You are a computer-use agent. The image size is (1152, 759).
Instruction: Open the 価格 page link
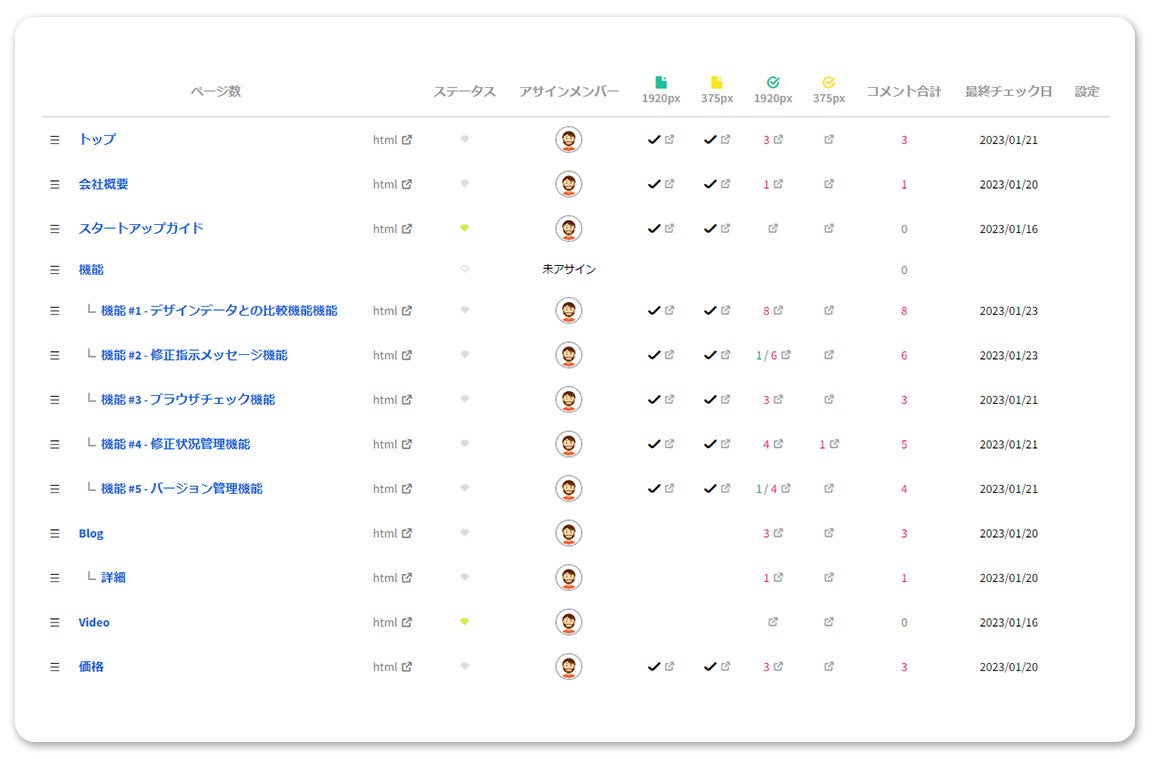point(91,666)
